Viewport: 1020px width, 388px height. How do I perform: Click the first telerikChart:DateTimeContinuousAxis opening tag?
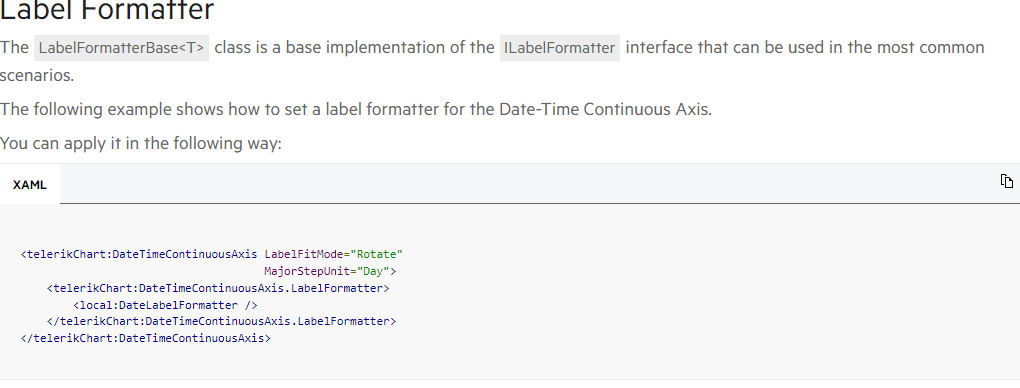click(x=139, y=254)
